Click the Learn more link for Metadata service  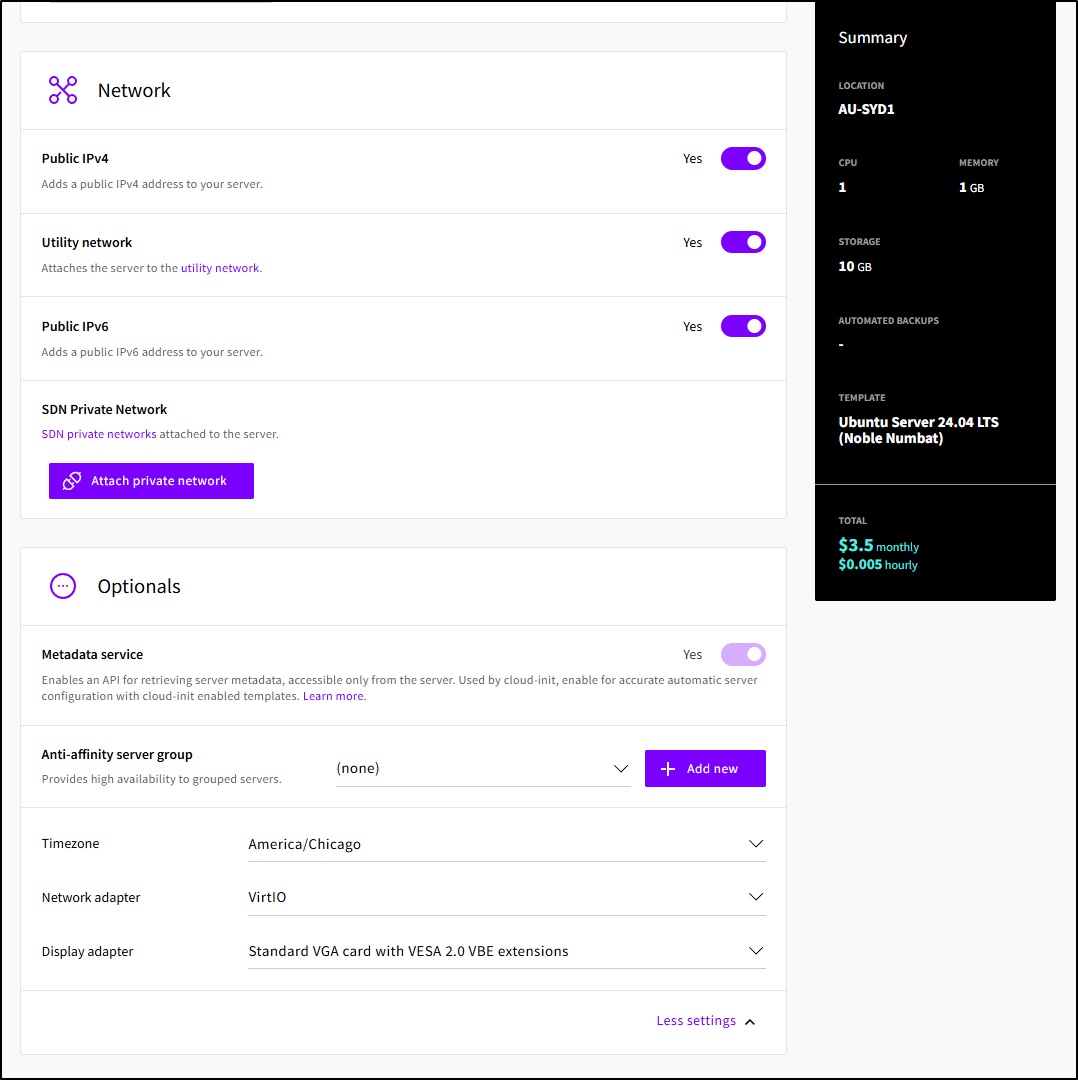click(x=333, y=696)
